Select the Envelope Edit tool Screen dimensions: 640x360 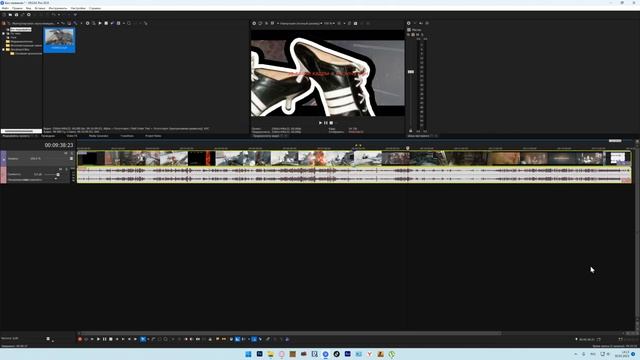[153, 339]
